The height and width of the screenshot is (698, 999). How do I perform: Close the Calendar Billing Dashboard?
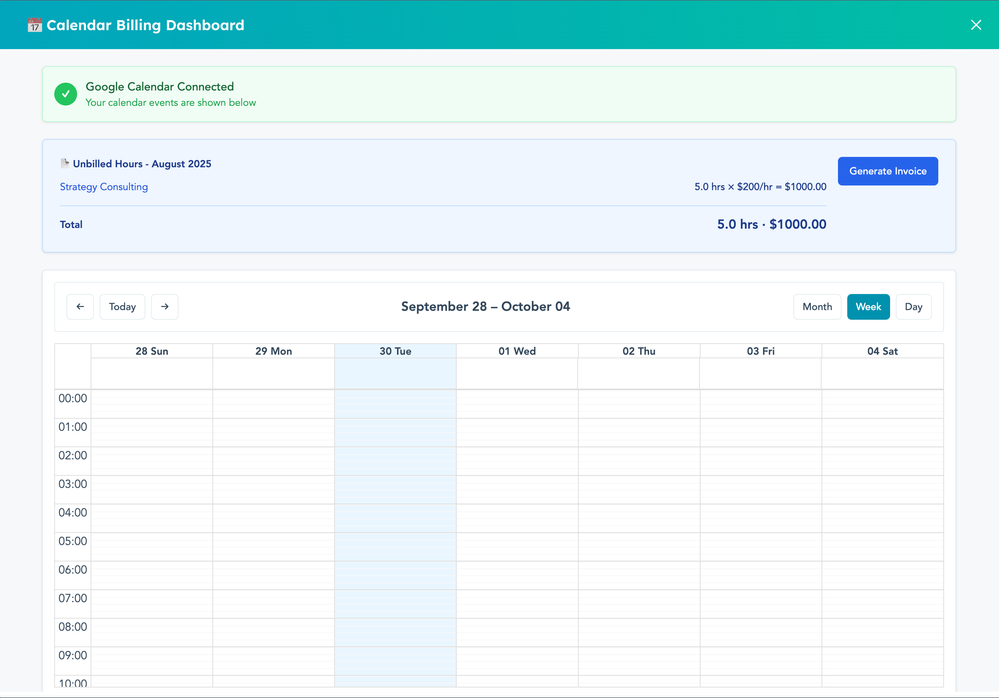coord(976,25)
